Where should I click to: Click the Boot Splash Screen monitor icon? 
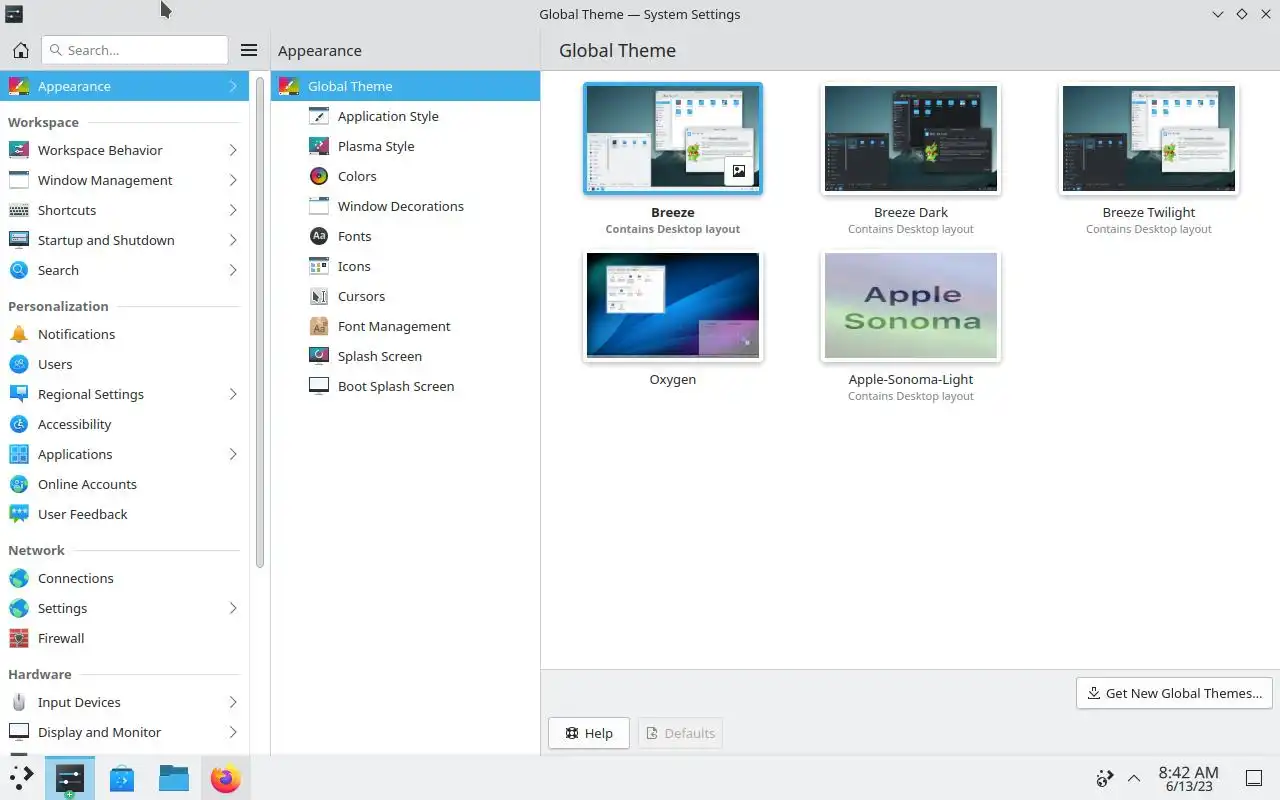point(319,386)
